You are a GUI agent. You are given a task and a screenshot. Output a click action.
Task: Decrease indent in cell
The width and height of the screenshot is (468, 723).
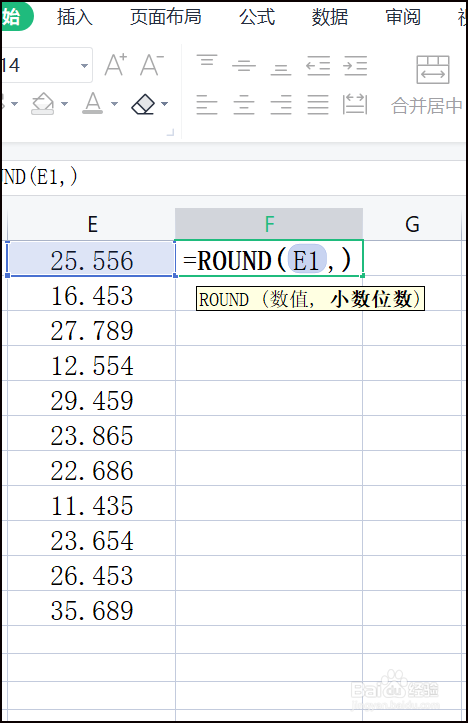(318, 65)
